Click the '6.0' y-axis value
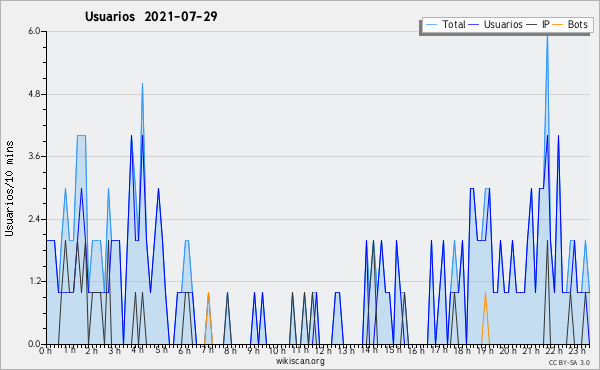Image resolution: width=600 pixels, height=370 pixels. 34,31
